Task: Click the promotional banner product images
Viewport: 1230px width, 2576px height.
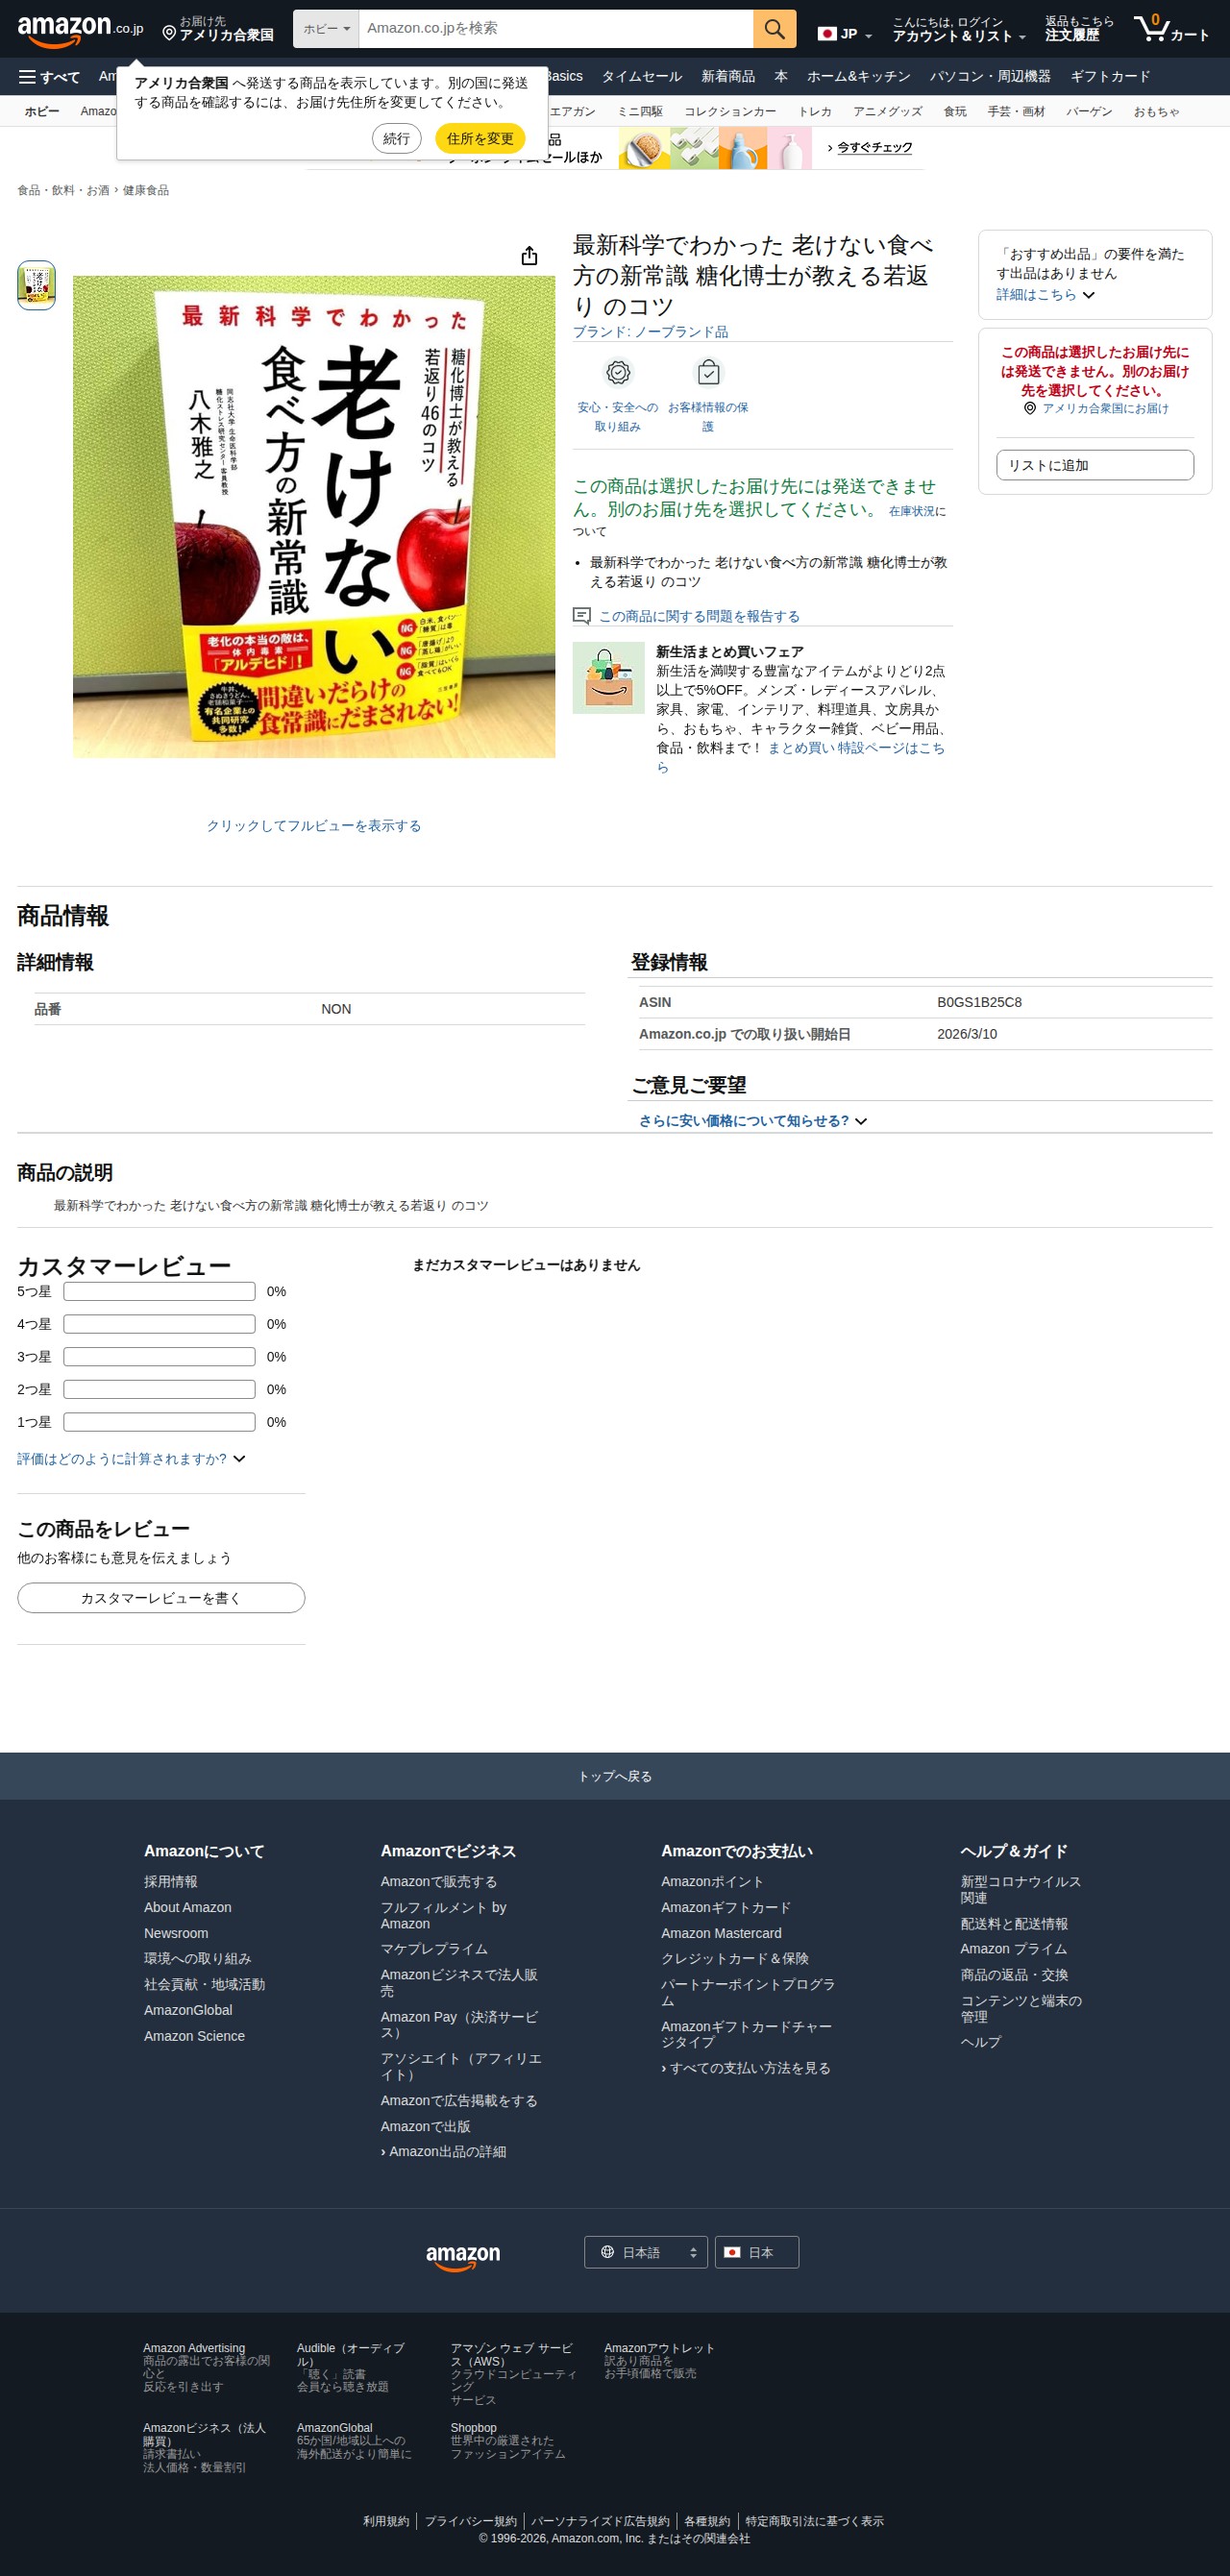Action: [715, 149]
